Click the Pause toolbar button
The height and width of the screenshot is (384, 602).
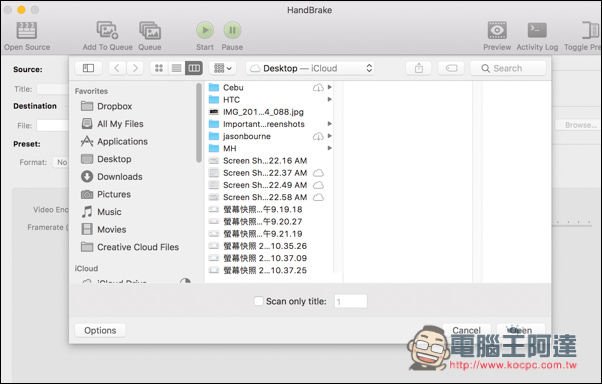[232, 30]
